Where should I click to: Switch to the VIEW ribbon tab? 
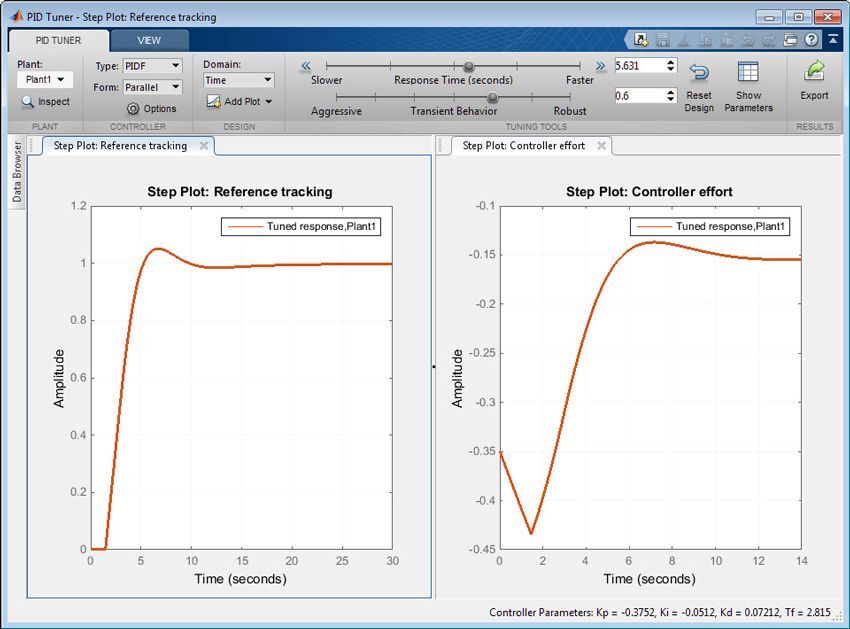pyautogui.click(x=149, y=41)
